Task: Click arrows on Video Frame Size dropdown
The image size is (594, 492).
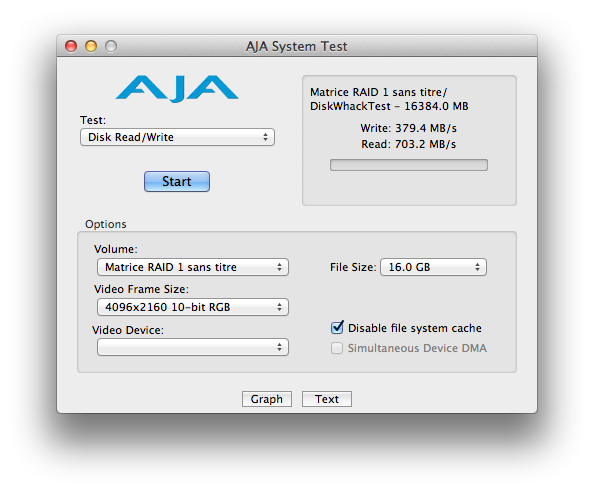Action: point(279,307)
